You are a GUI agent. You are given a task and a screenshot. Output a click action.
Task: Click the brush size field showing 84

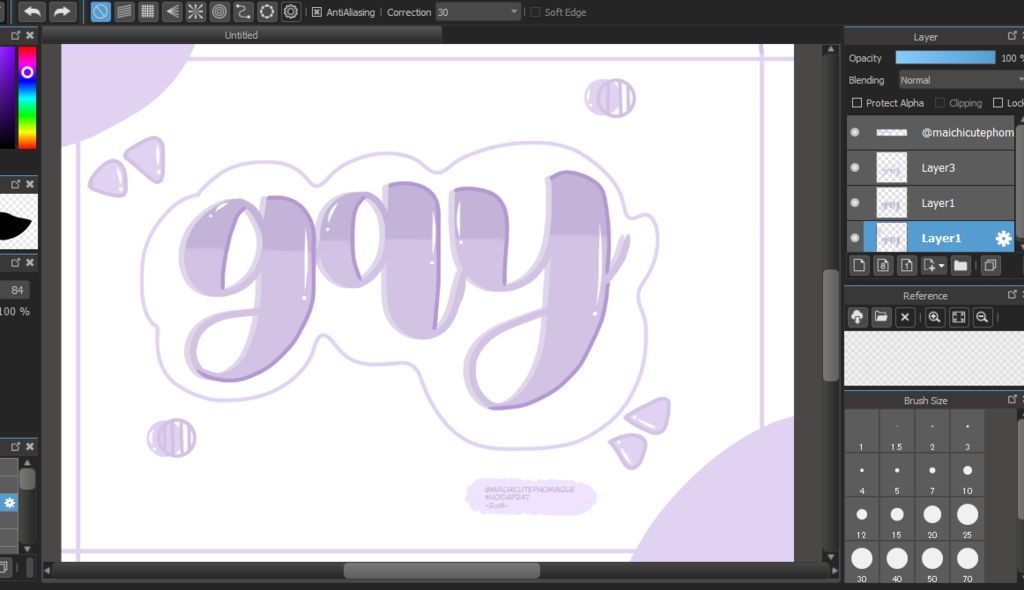[16, 290]
